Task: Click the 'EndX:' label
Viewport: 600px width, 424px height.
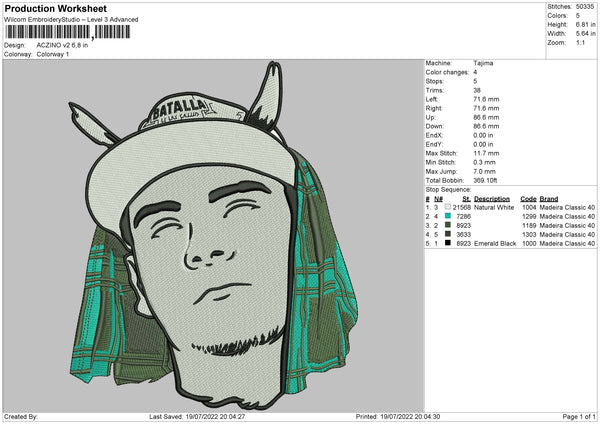Action: click(x=434, y=135)
